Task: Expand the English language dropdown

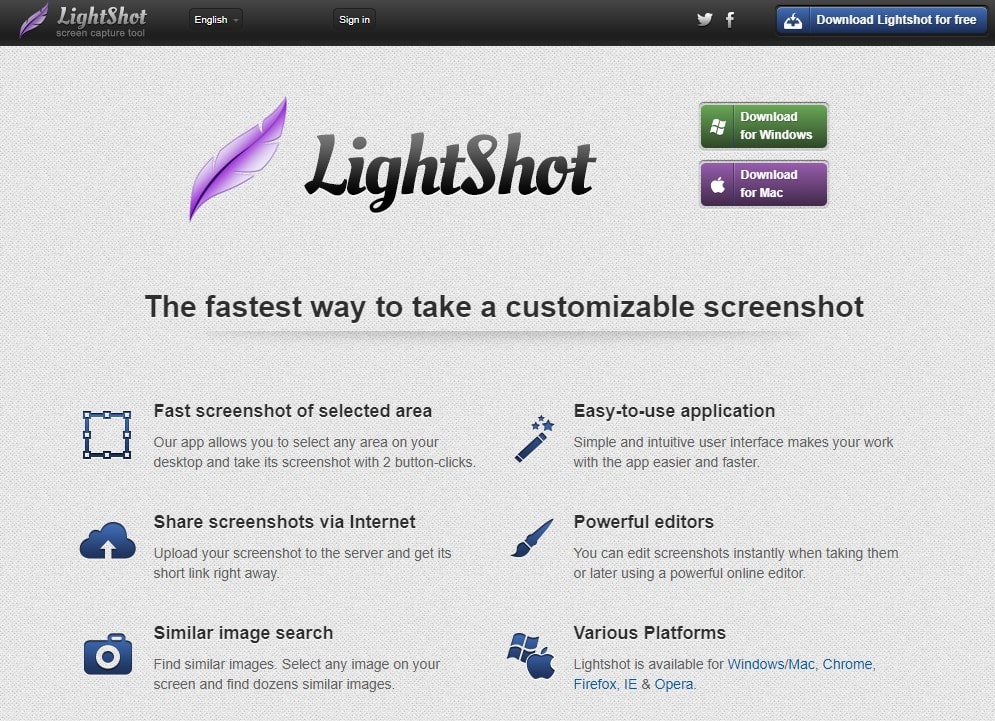Action: click(x=216, y=20)
